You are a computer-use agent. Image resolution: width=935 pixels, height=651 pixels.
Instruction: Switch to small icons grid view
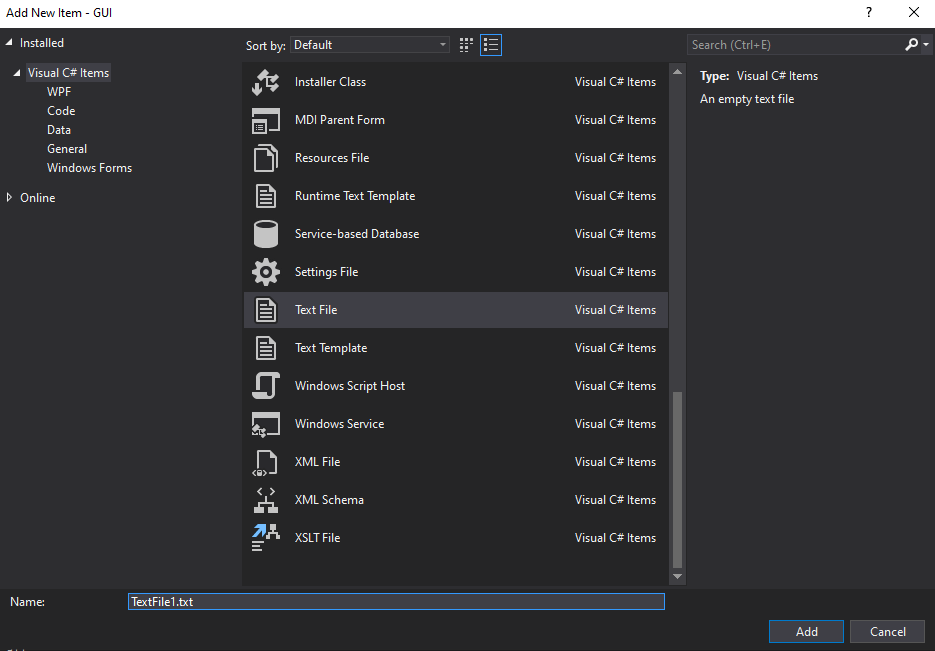(466, 45)
